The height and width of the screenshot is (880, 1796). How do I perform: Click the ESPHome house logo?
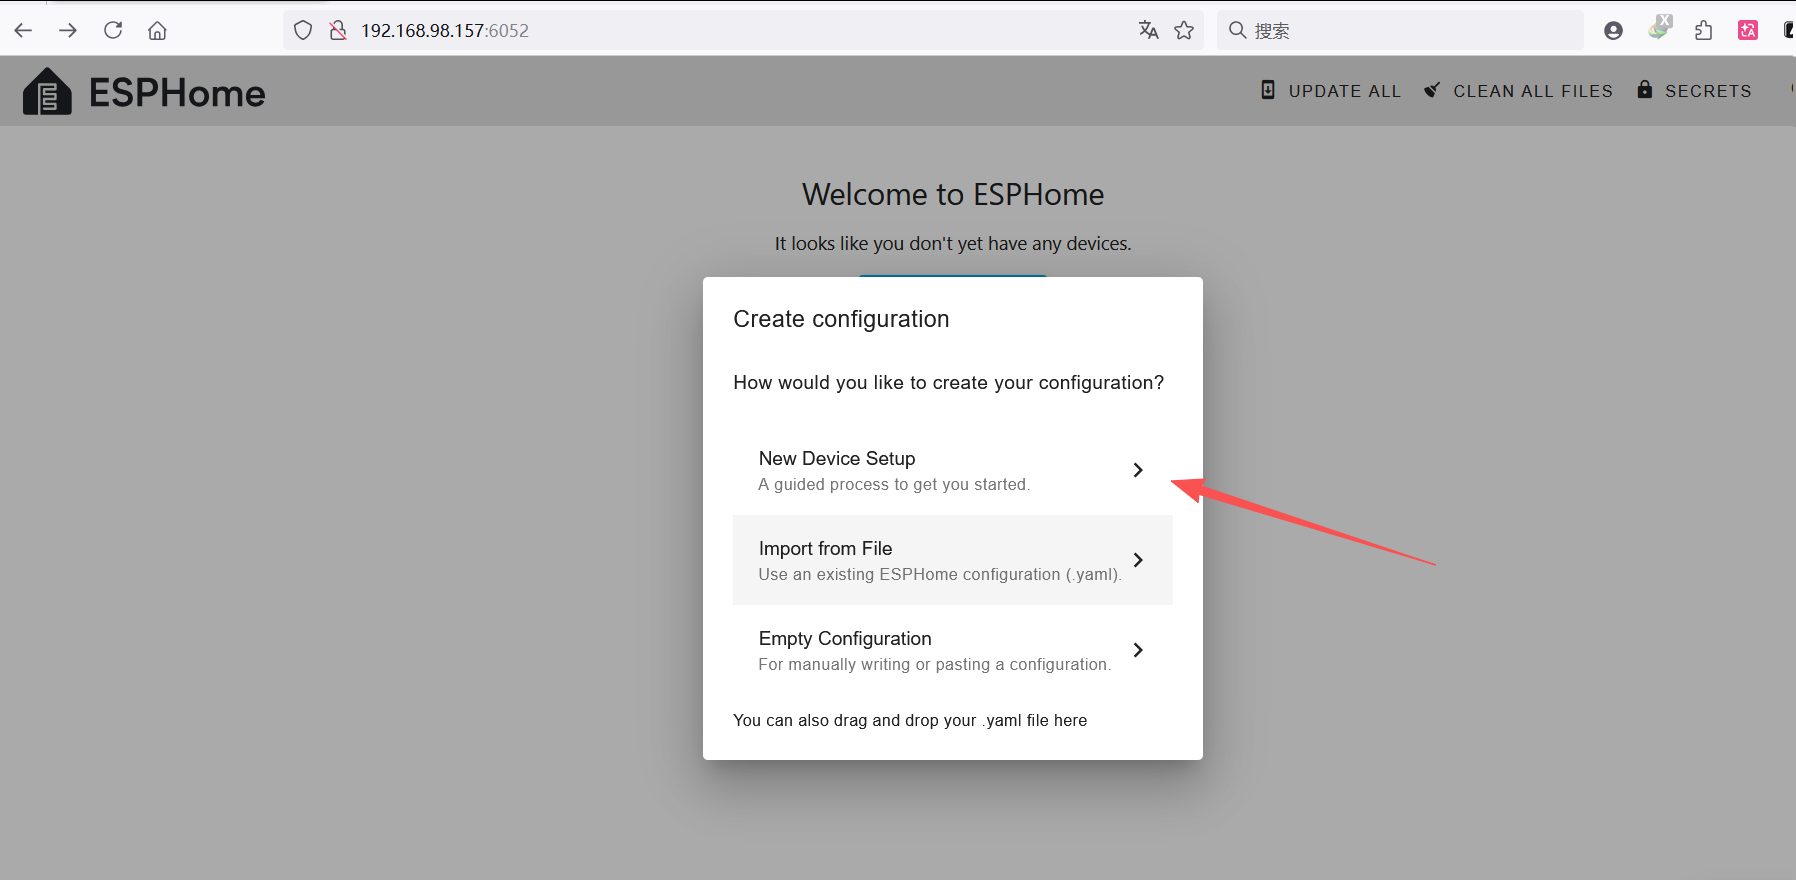click(x=47, y=92)
